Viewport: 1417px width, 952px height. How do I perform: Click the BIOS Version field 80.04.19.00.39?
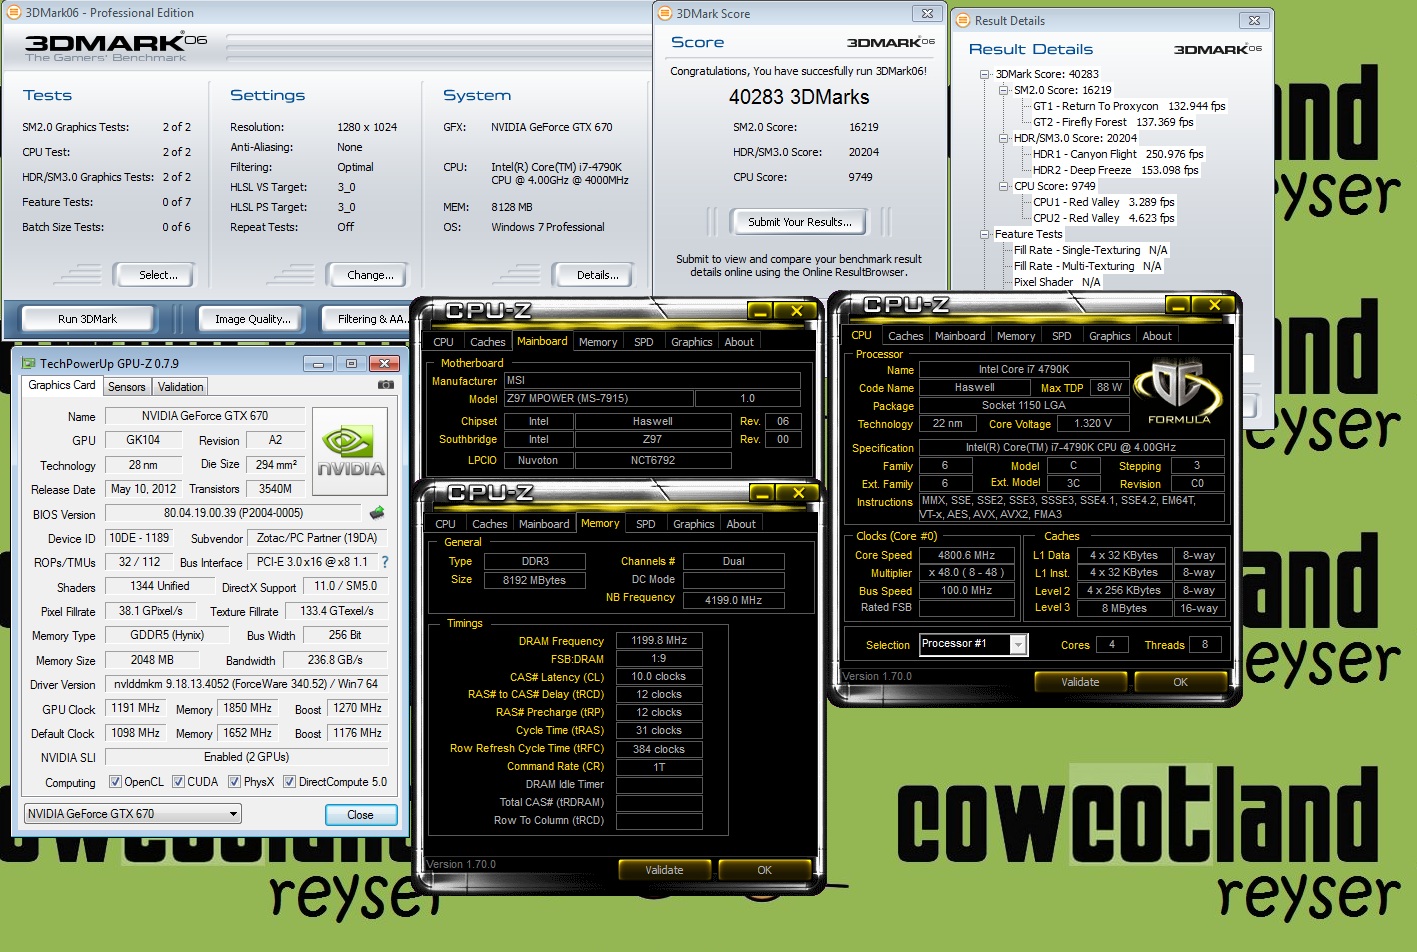233,513
